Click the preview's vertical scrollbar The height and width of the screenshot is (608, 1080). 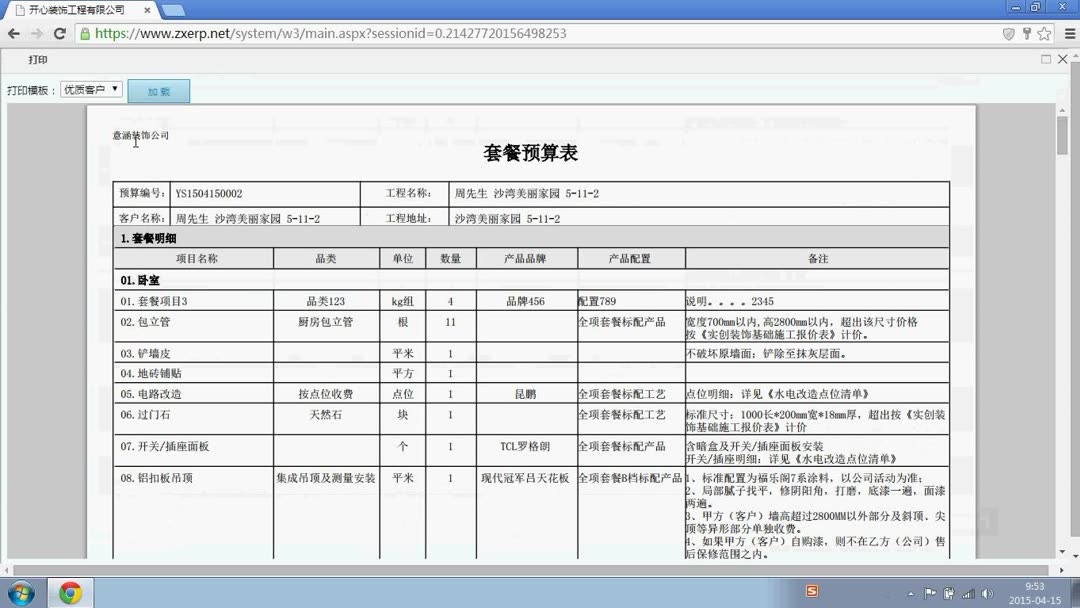[x=1063, y=135]
